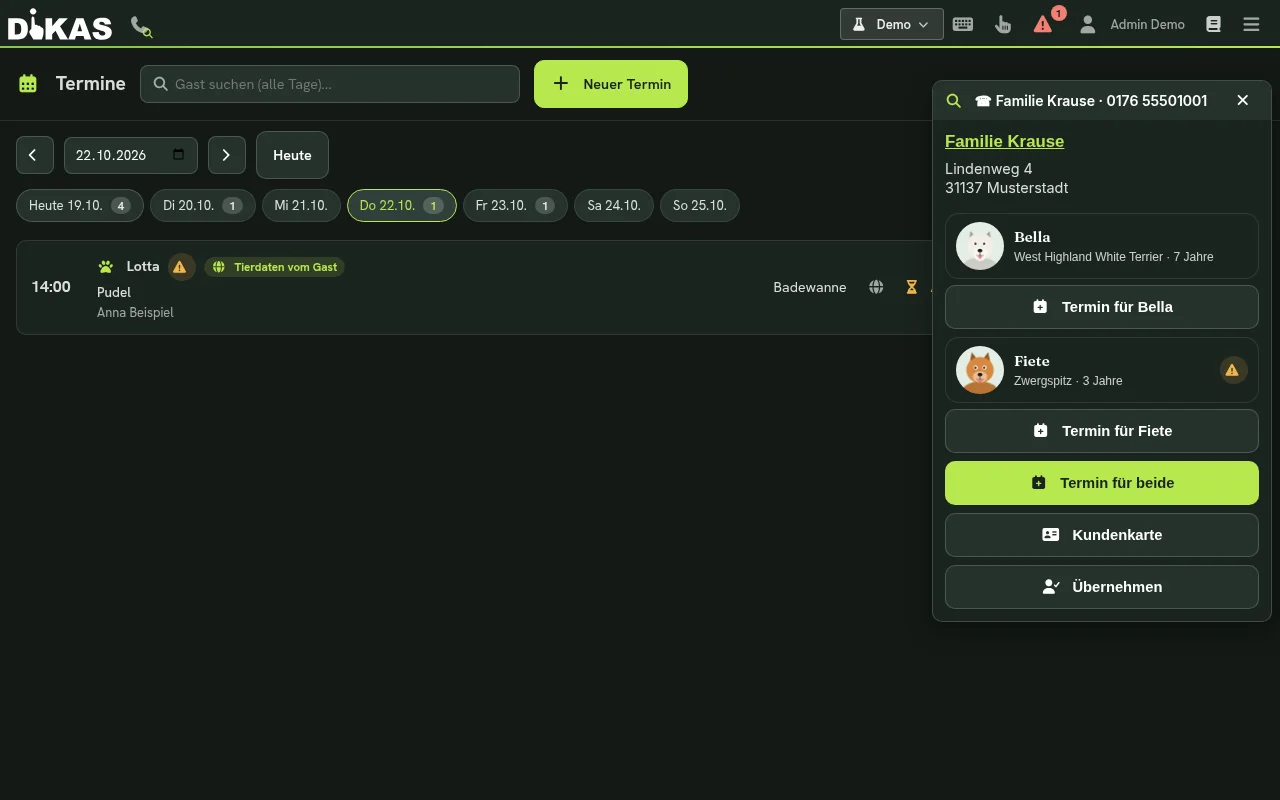Select the Mi 21.10. day tab
Image resolution: width=1280 pixels, height=800 pixels.
click(x=301, y=205)
